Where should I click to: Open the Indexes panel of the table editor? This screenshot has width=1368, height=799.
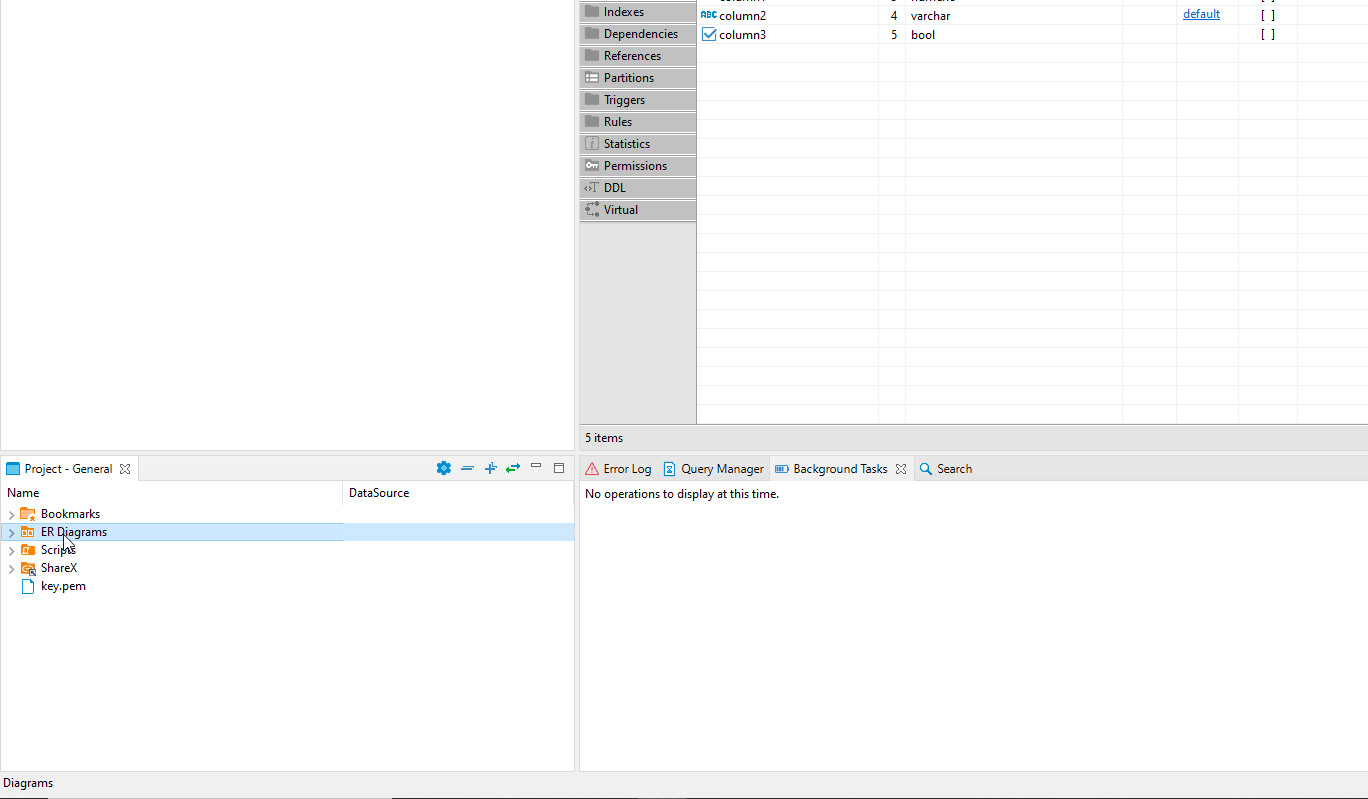[624, 11]
